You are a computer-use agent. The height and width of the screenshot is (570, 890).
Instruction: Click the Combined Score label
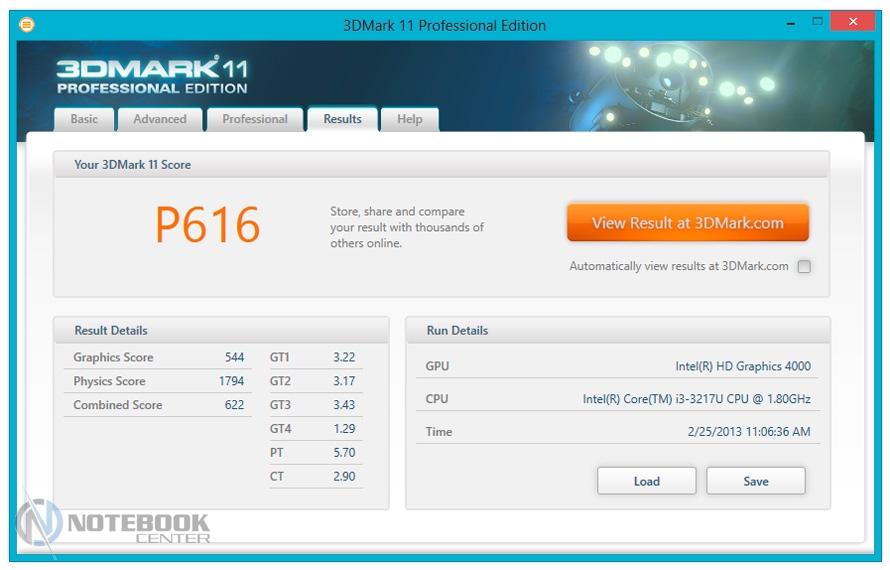pos(117,405)
